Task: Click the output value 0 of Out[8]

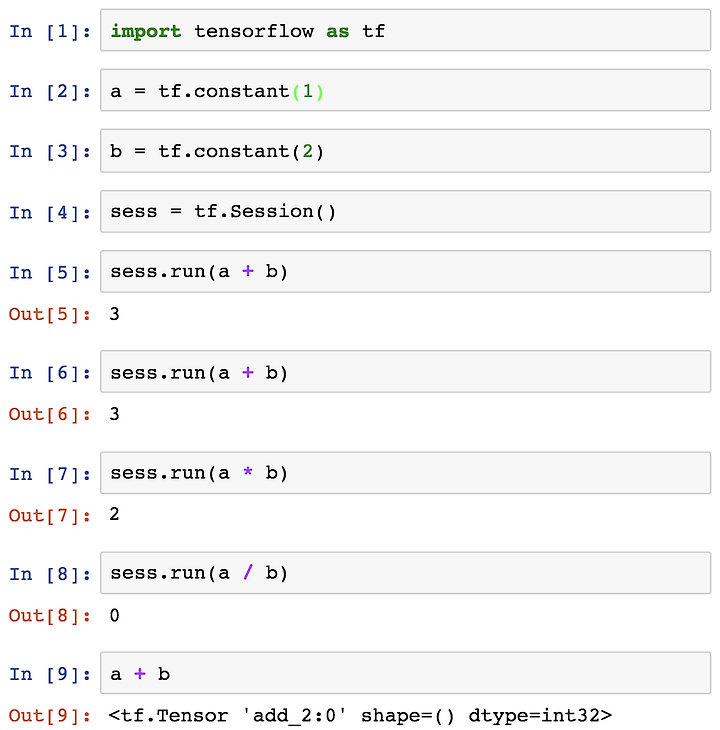Action: pos(114,615)
